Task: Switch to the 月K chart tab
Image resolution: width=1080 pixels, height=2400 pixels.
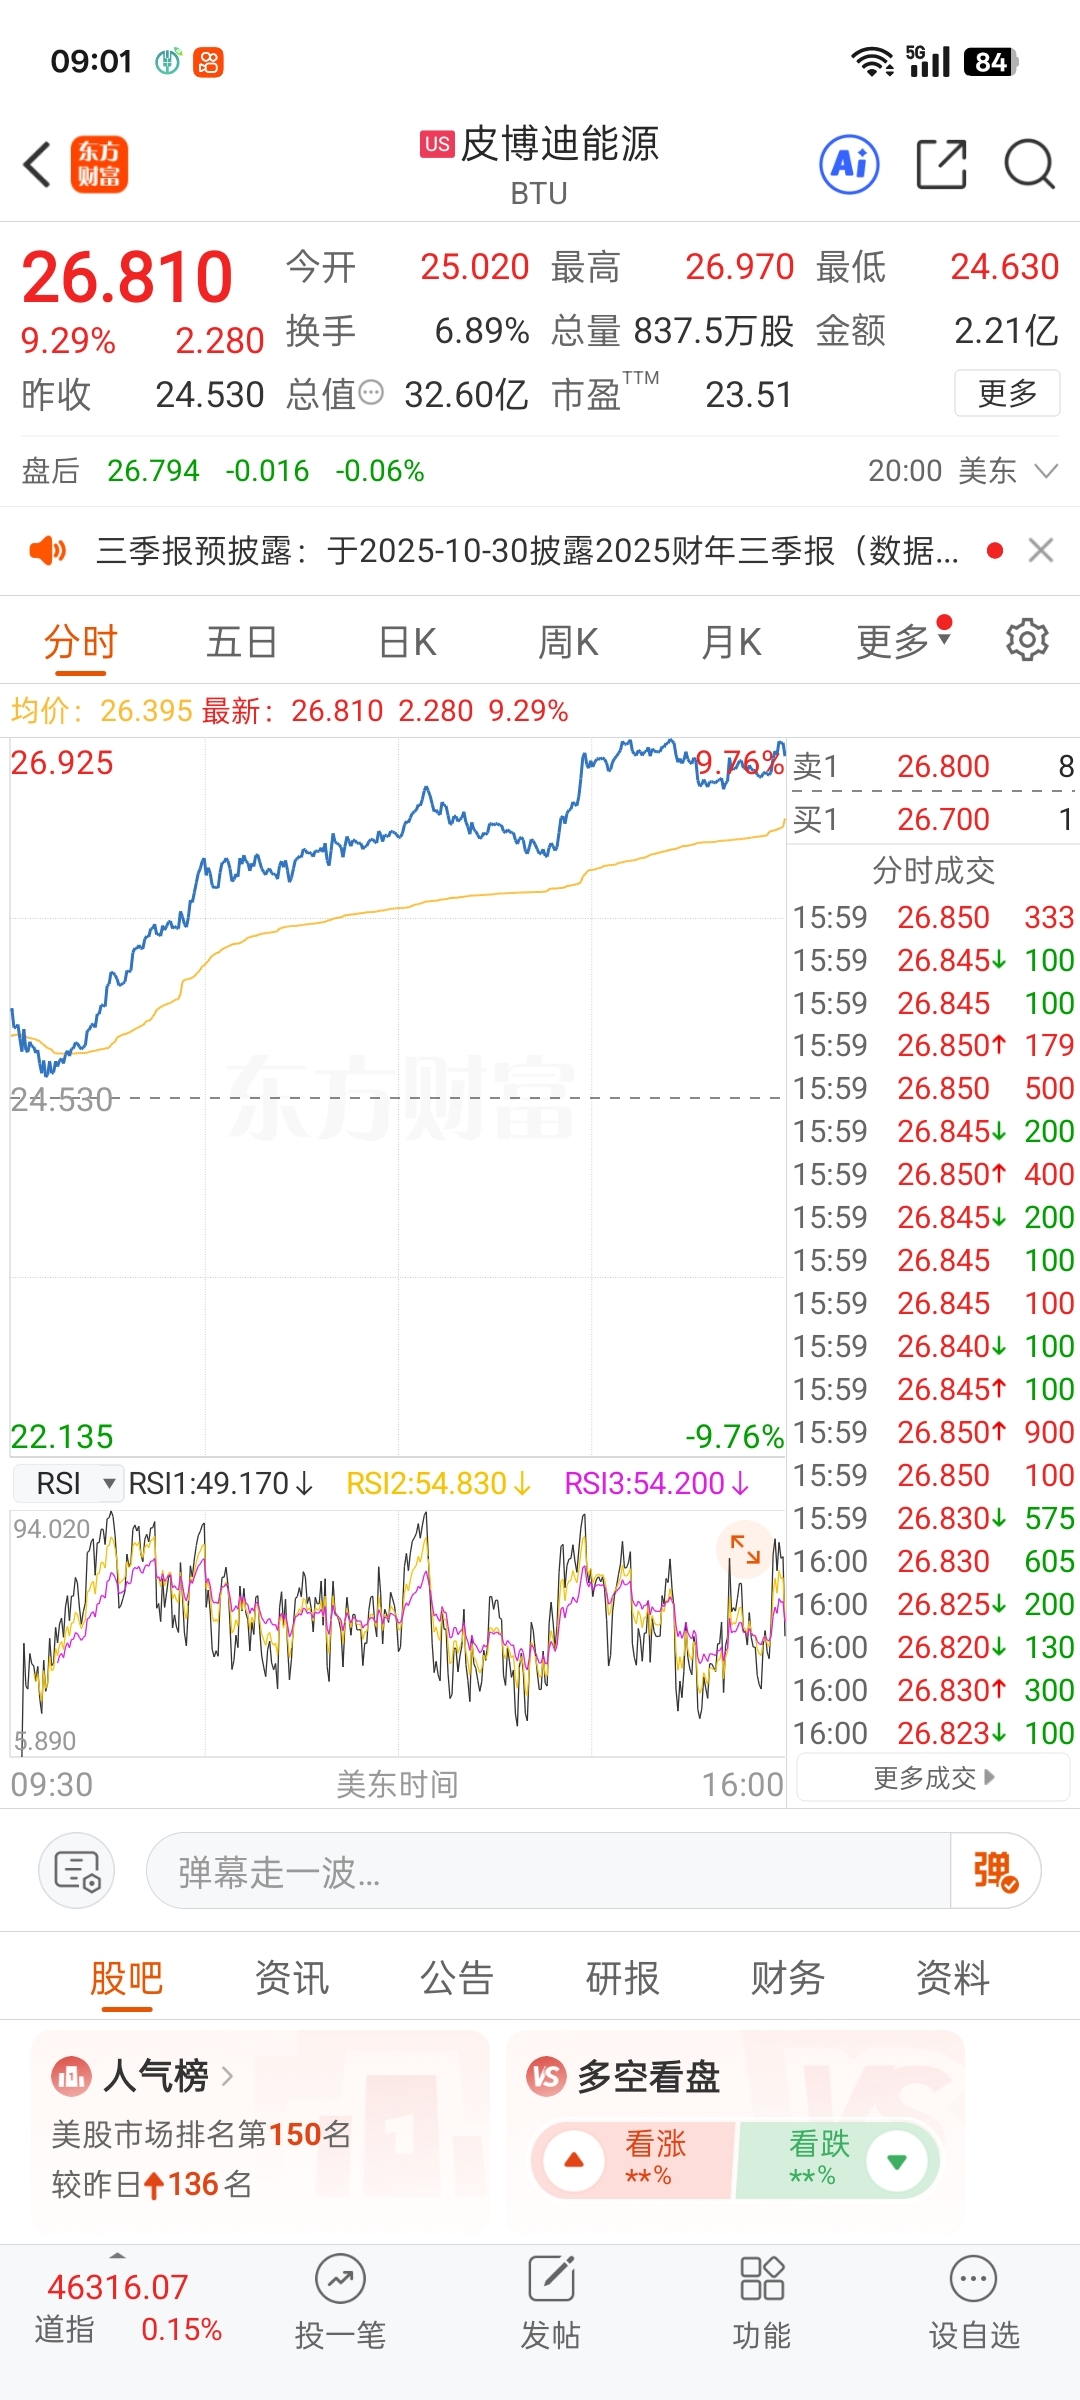Action: click(x=731, y=641)
